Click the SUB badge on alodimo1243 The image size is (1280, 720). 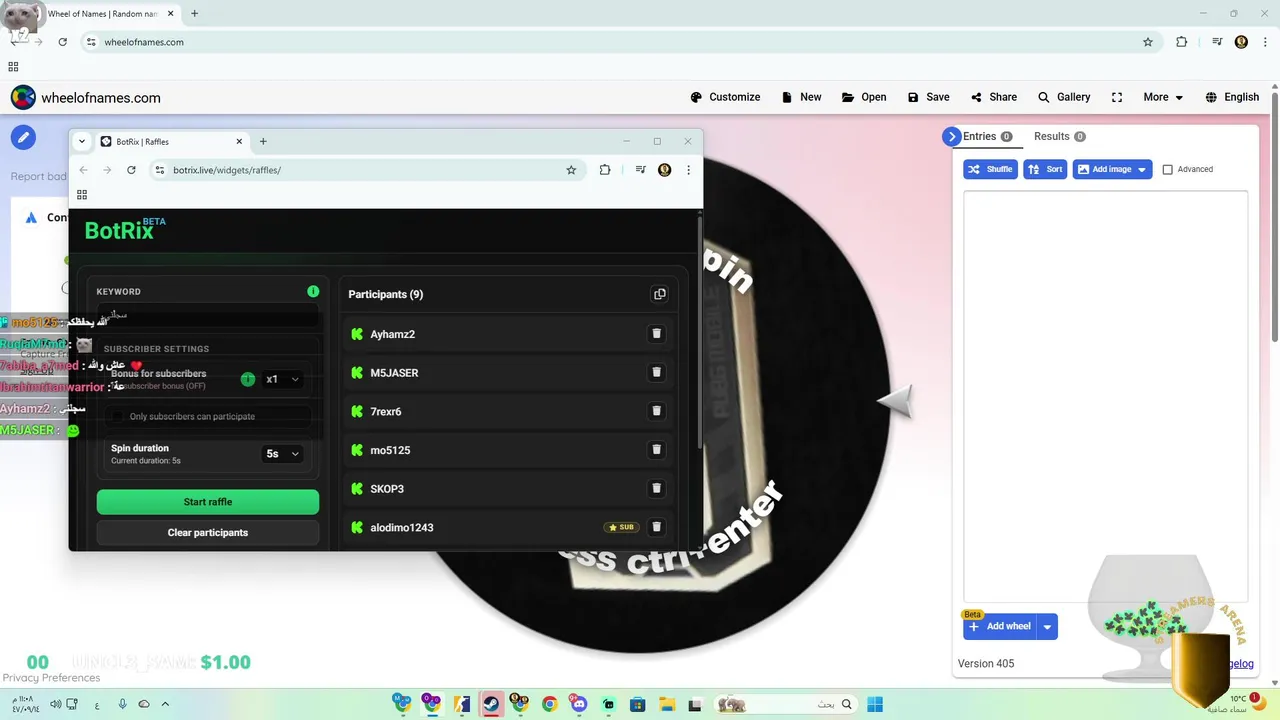point(621,527)
